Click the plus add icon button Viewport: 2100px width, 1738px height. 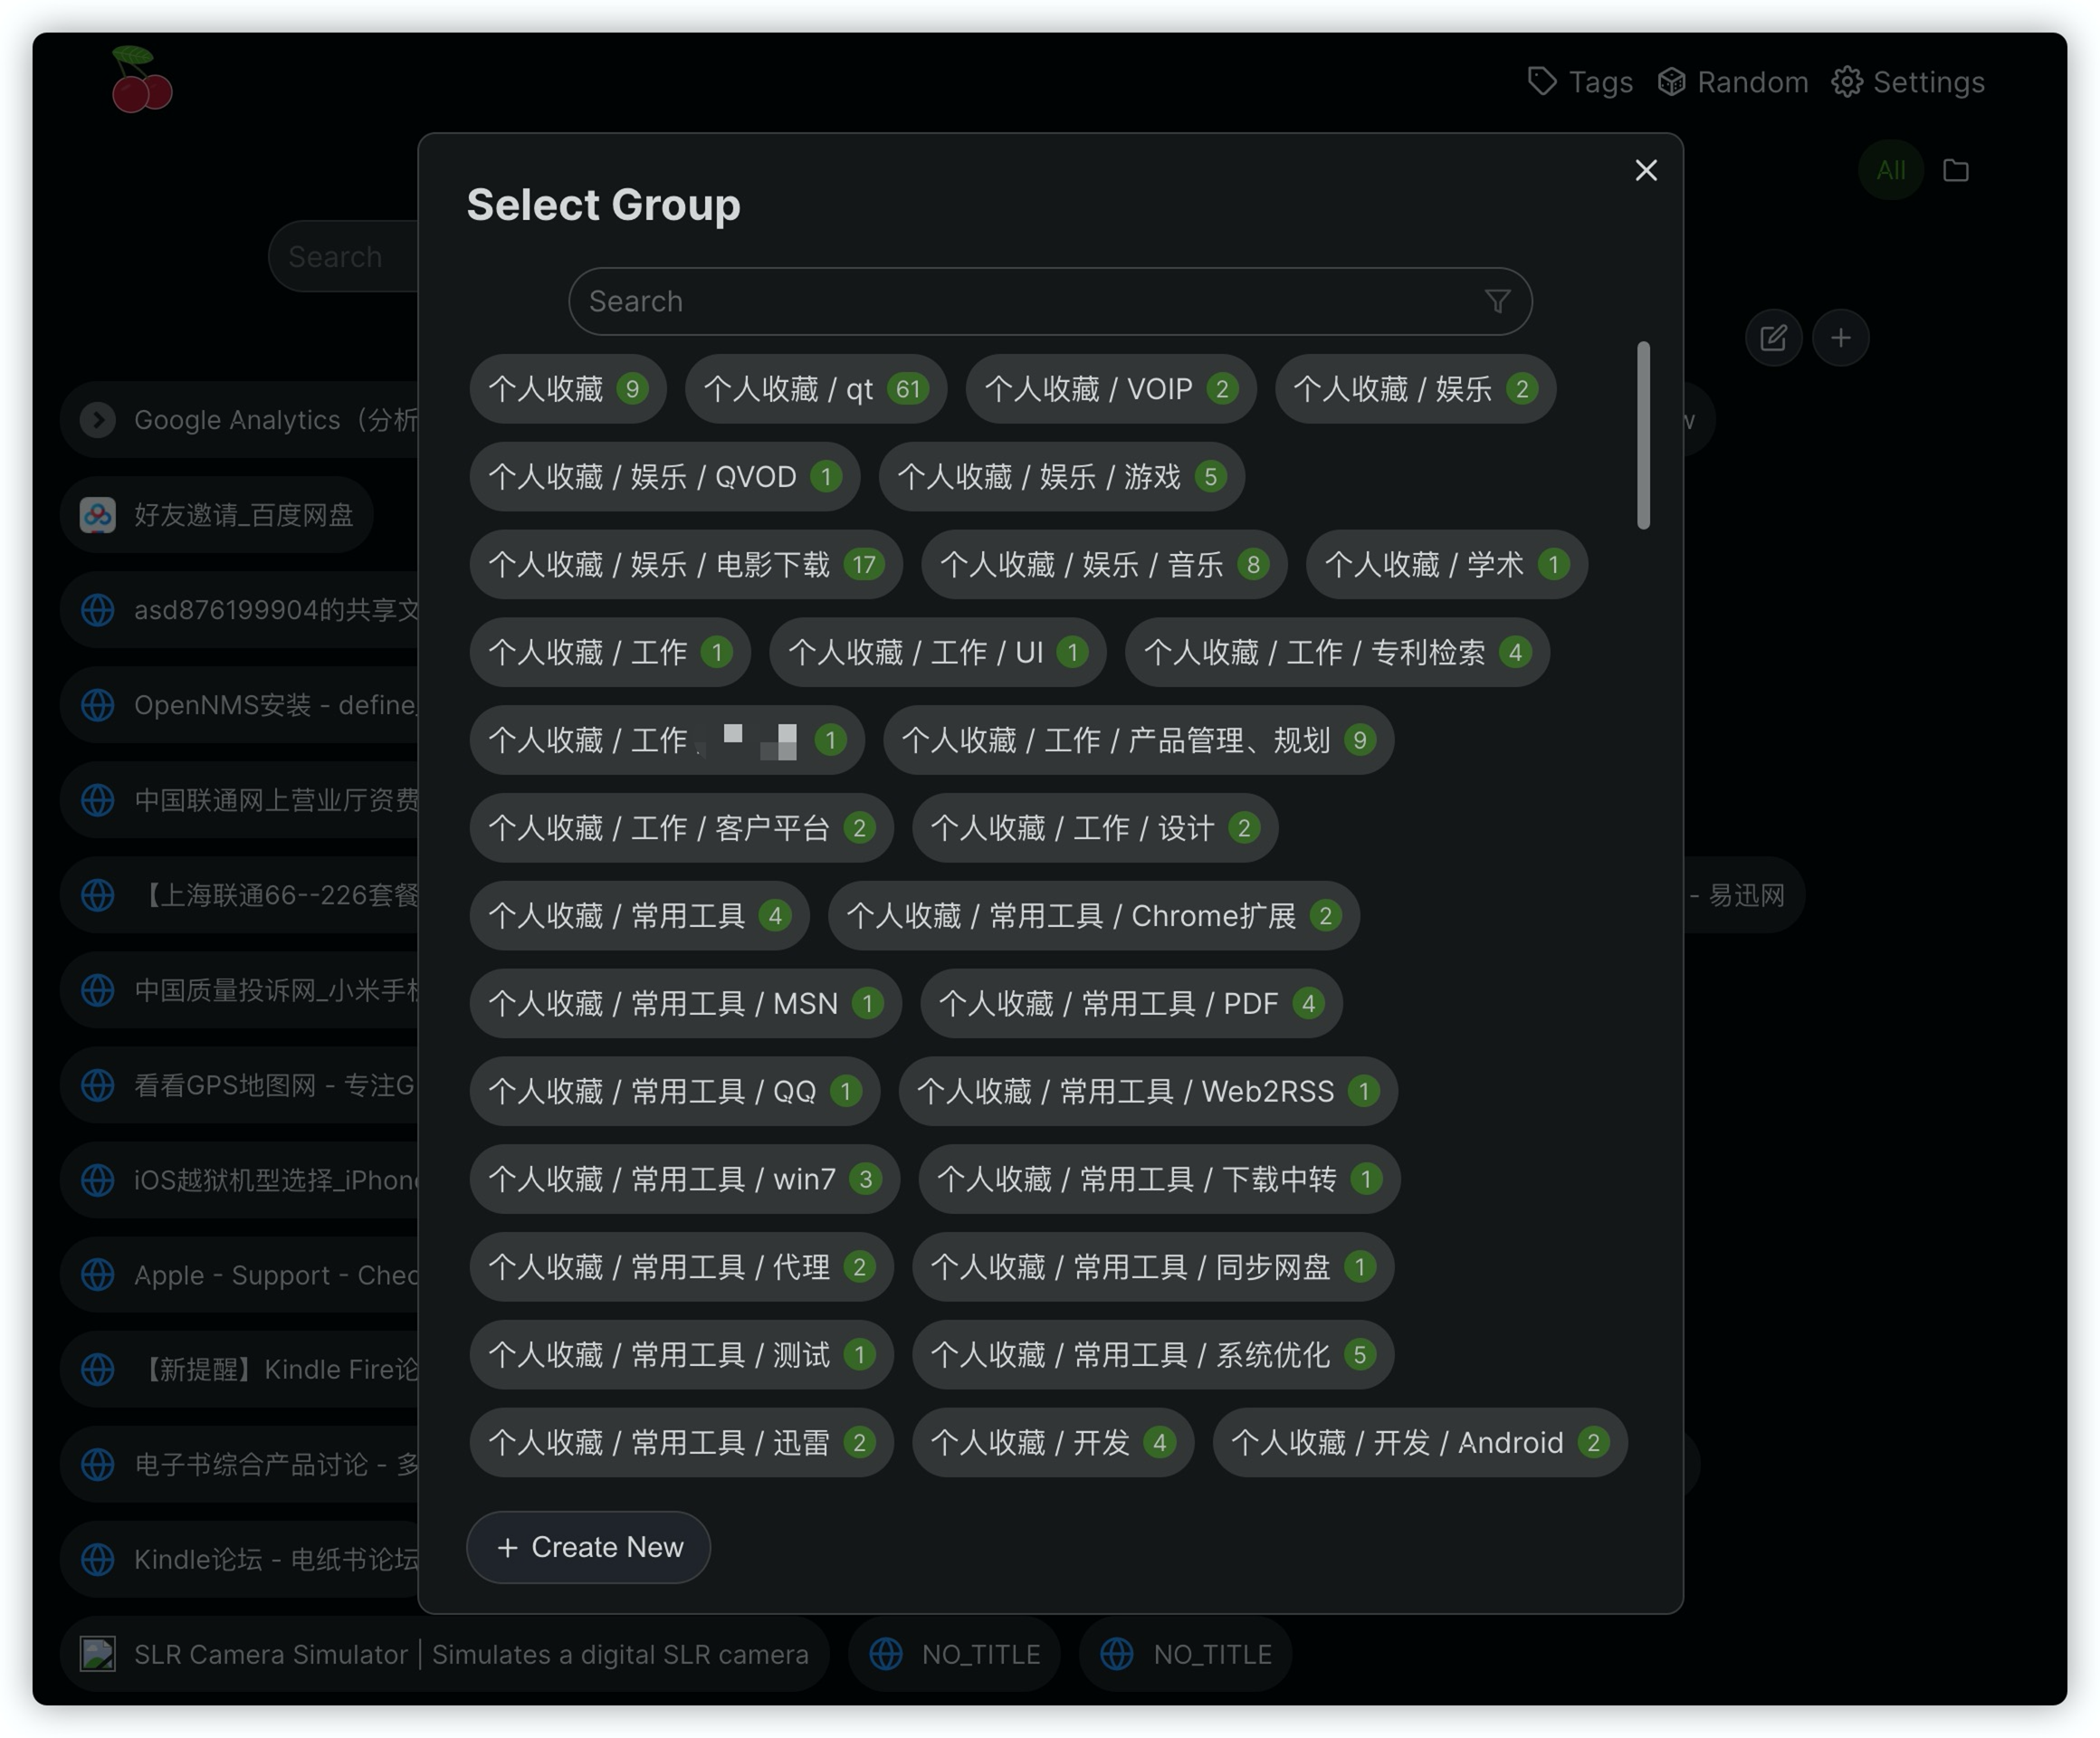point(1840,338)
